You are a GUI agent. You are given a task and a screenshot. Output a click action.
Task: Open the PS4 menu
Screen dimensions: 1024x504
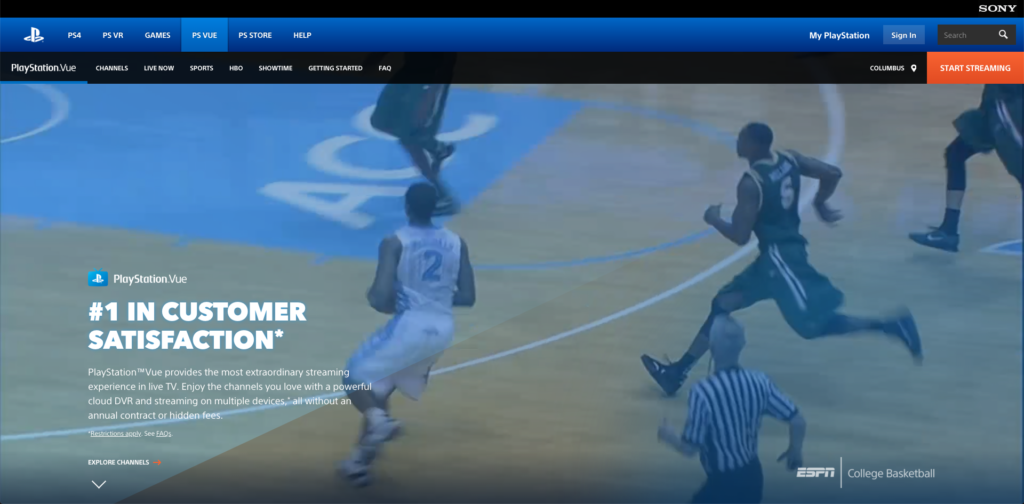pos(74,35)
